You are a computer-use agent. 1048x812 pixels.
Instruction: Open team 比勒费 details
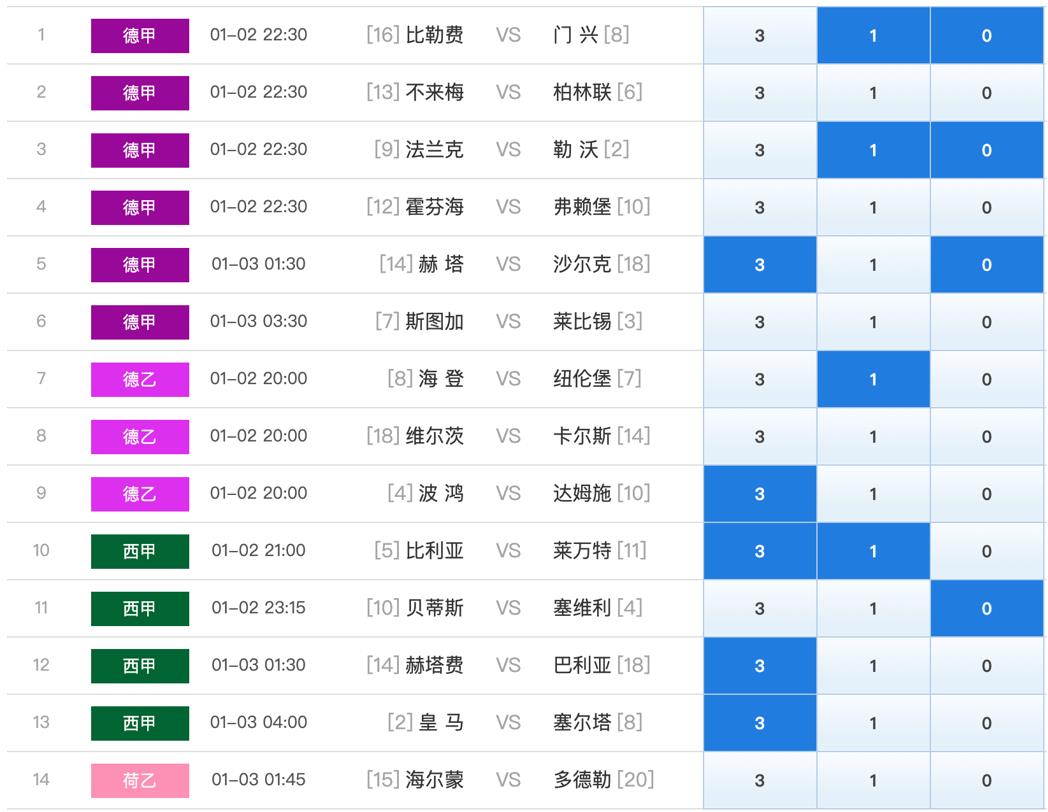(x=434, y=35)
